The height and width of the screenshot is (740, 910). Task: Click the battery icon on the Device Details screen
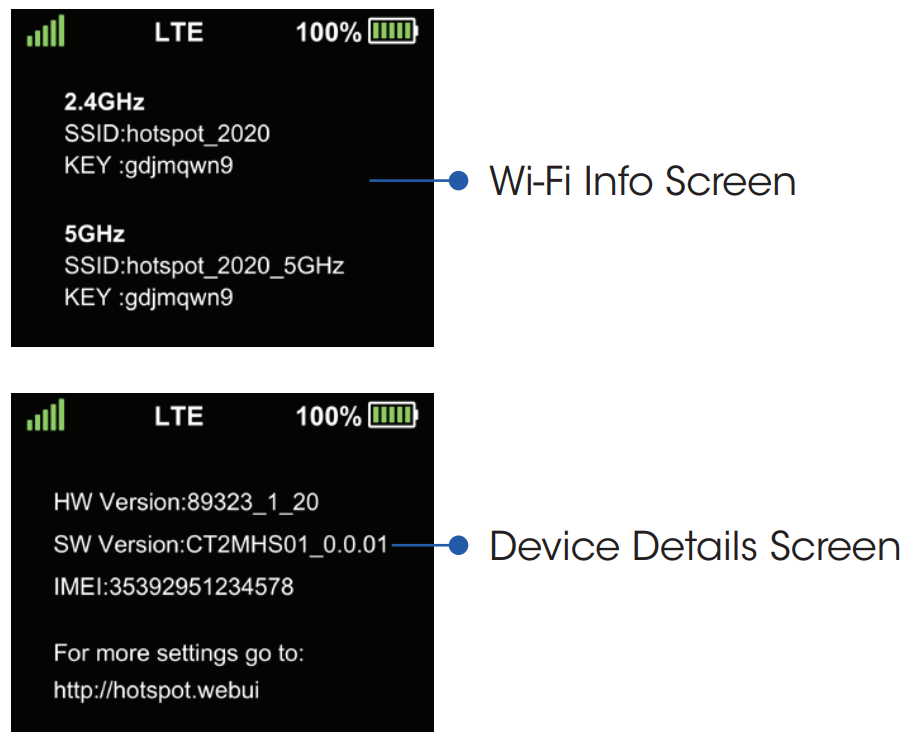393,415
